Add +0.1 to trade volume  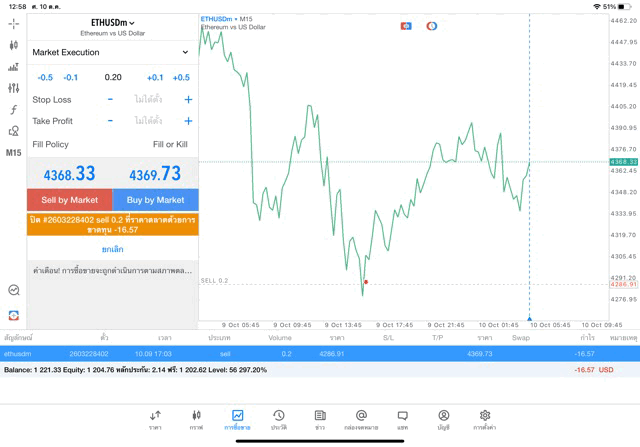[x=155, y=77]
